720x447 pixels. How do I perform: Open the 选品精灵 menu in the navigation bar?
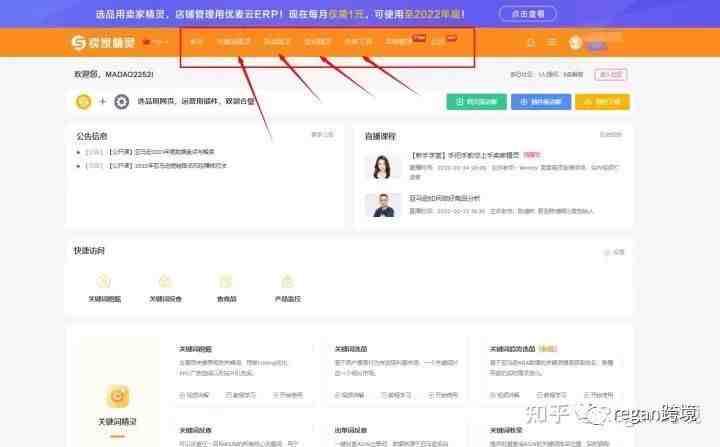coord(277,42)
